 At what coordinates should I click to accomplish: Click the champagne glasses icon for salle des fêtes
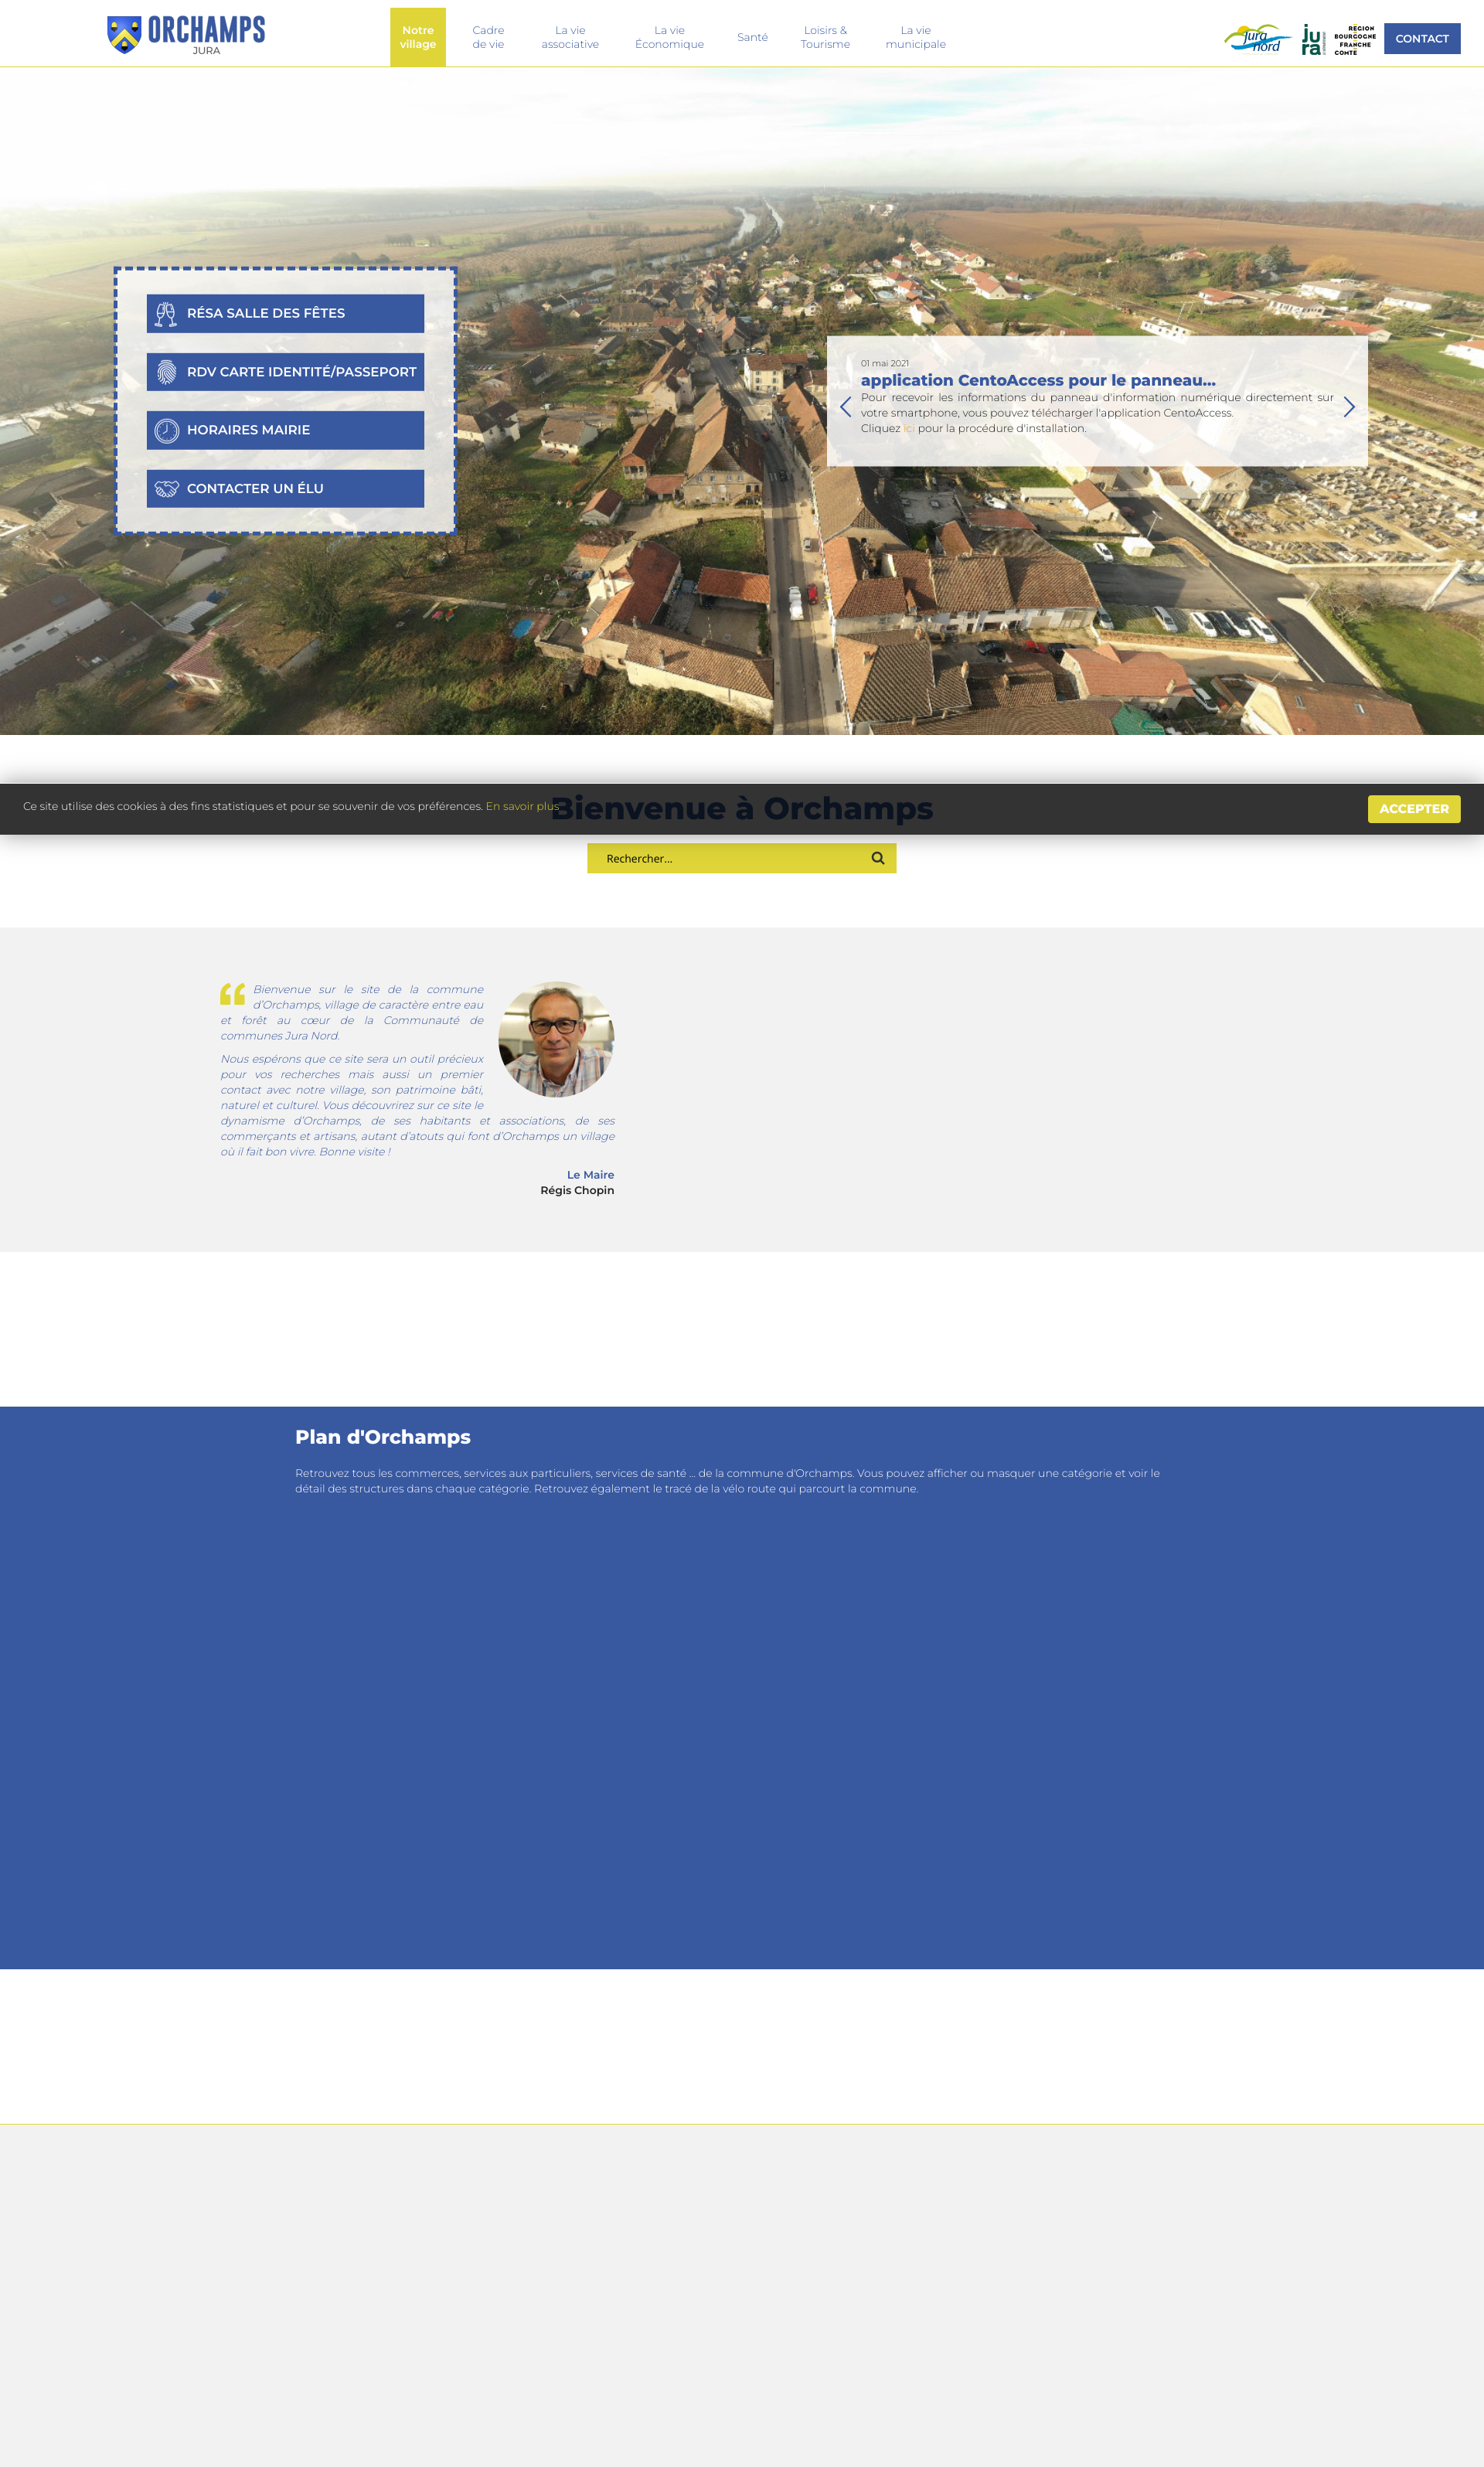(166, 314)
